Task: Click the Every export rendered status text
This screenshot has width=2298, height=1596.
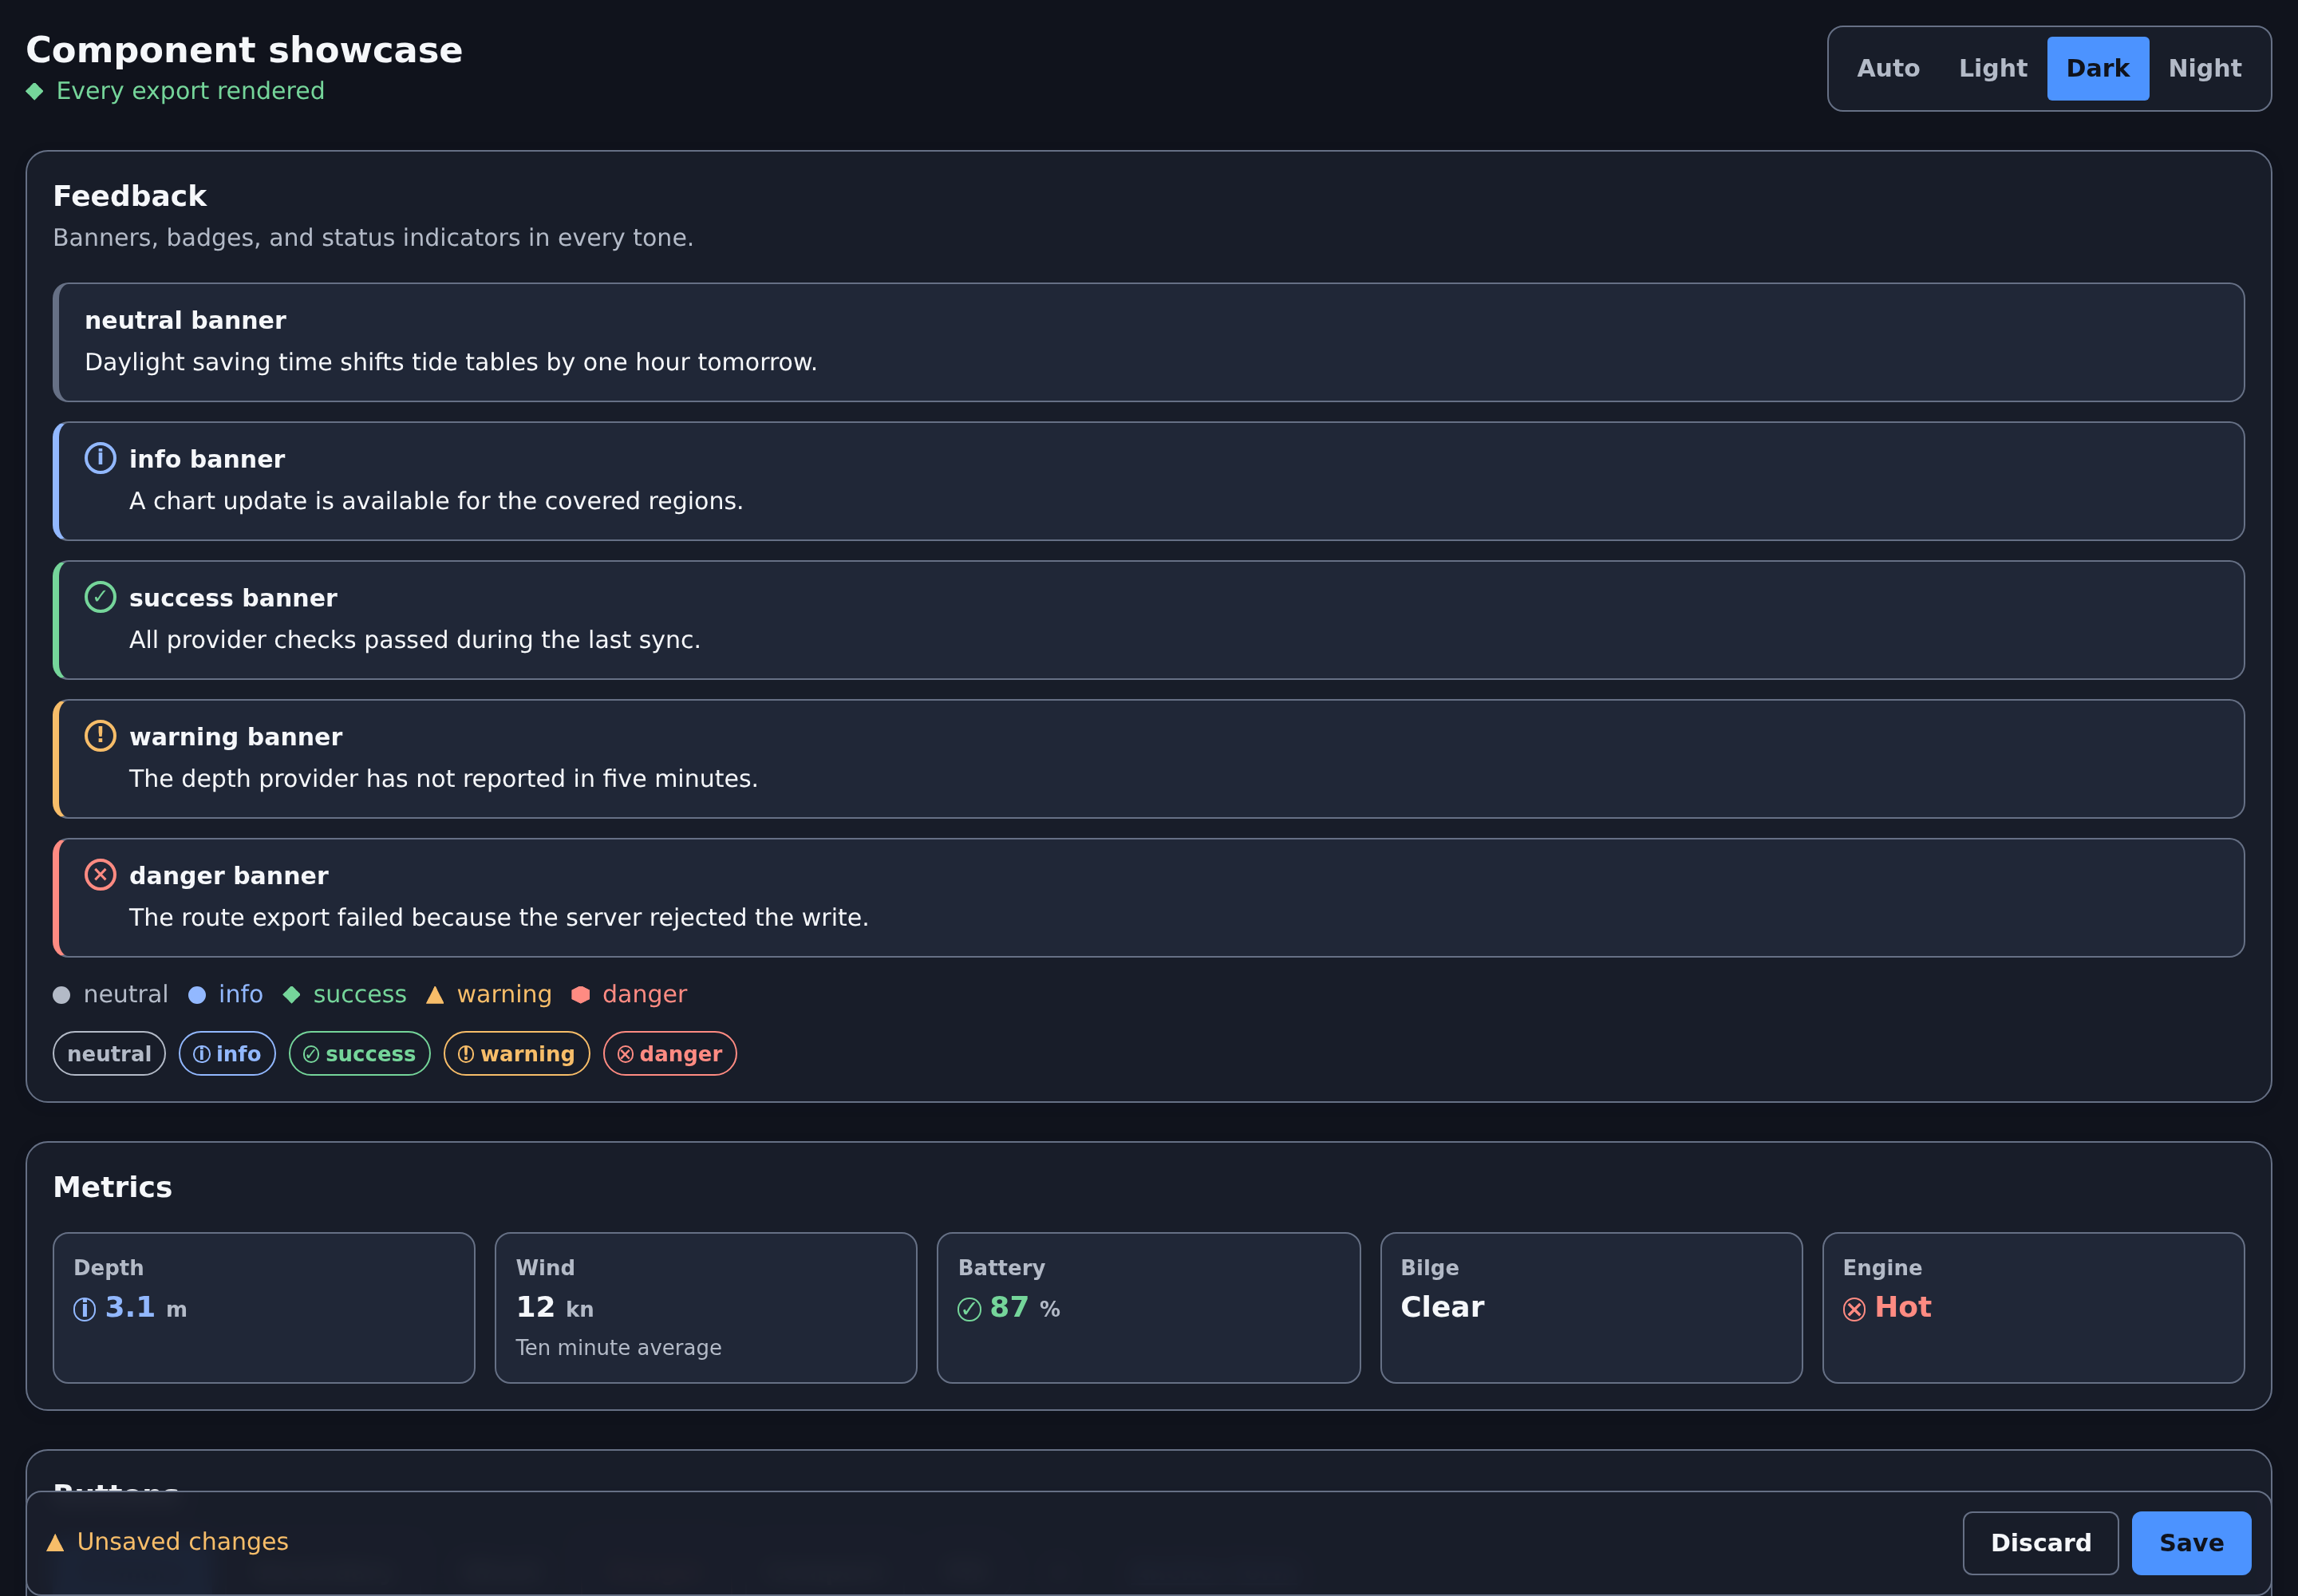Action: (191, 91)
